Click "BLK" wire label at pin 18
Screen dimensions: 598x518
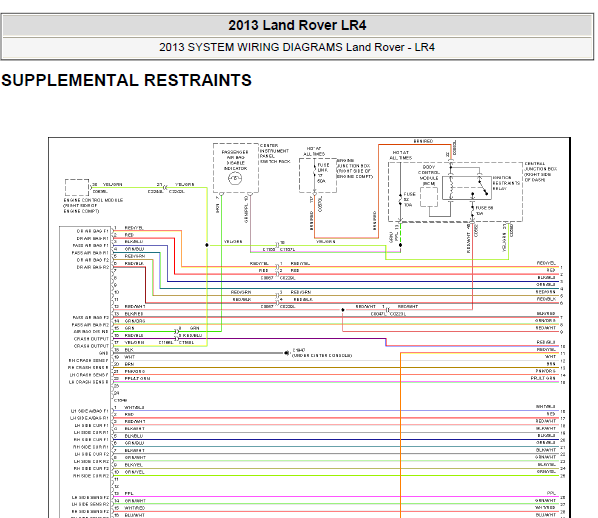coord(129,349)
